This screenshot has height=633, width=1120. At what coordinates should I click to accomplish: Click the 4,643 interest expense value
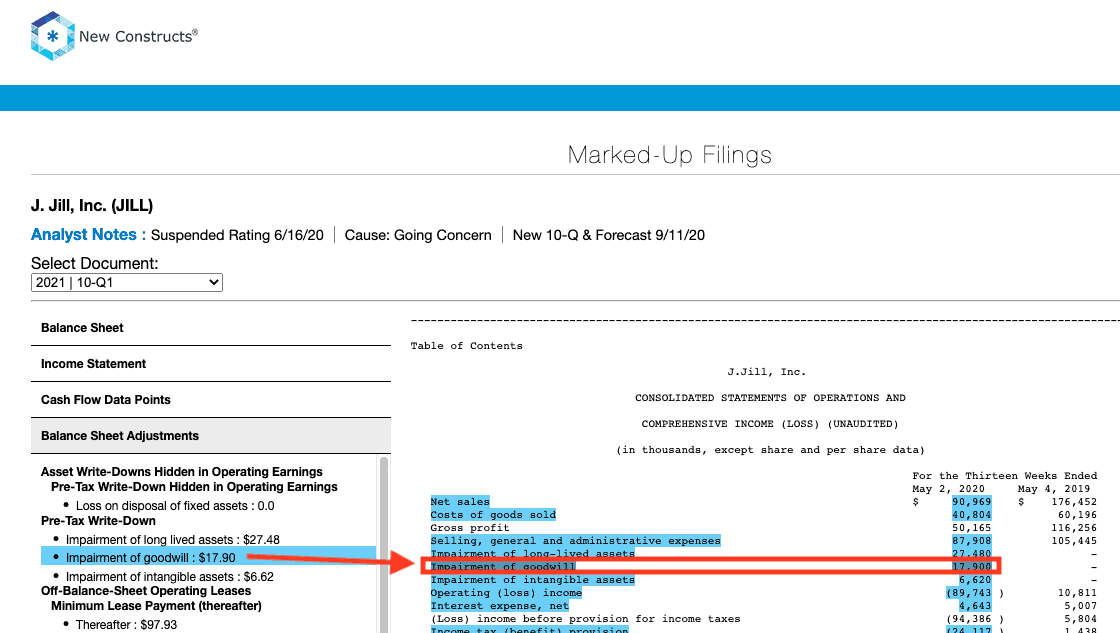point(975,606)
